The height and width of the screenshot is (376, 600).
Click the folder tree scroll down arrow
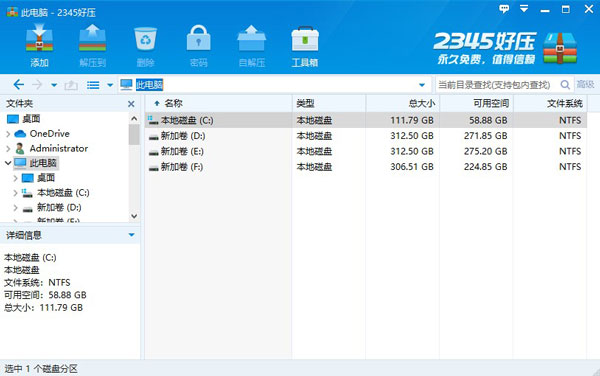point(134,216)
